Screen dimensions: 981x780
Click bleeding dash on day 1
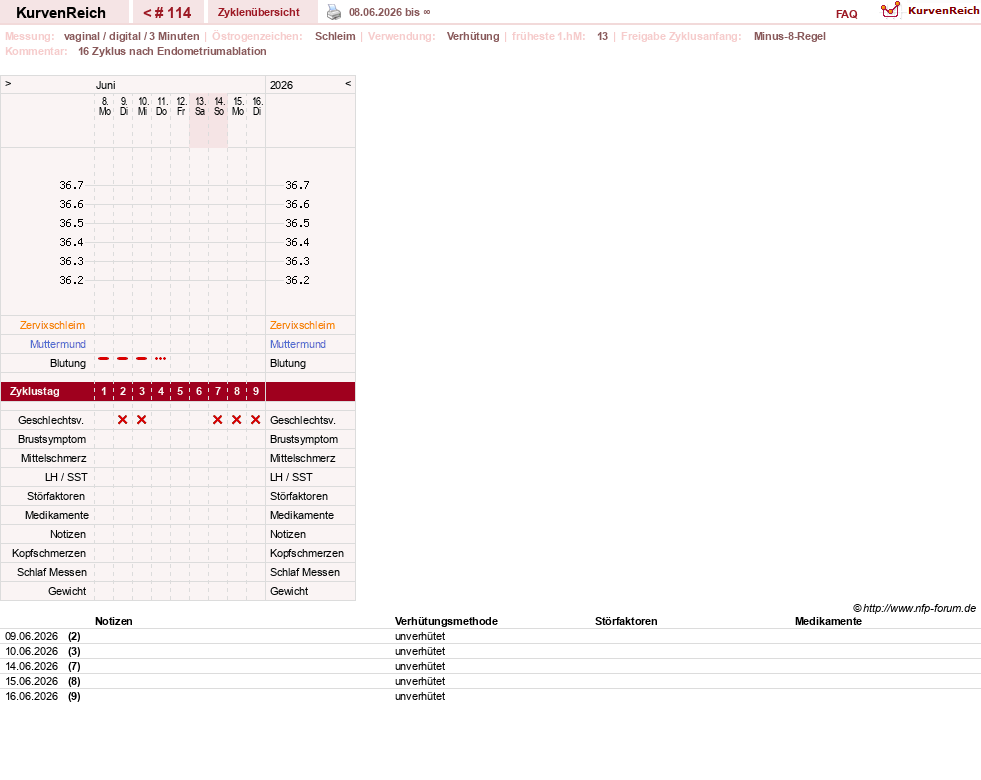tap(104, 358)
